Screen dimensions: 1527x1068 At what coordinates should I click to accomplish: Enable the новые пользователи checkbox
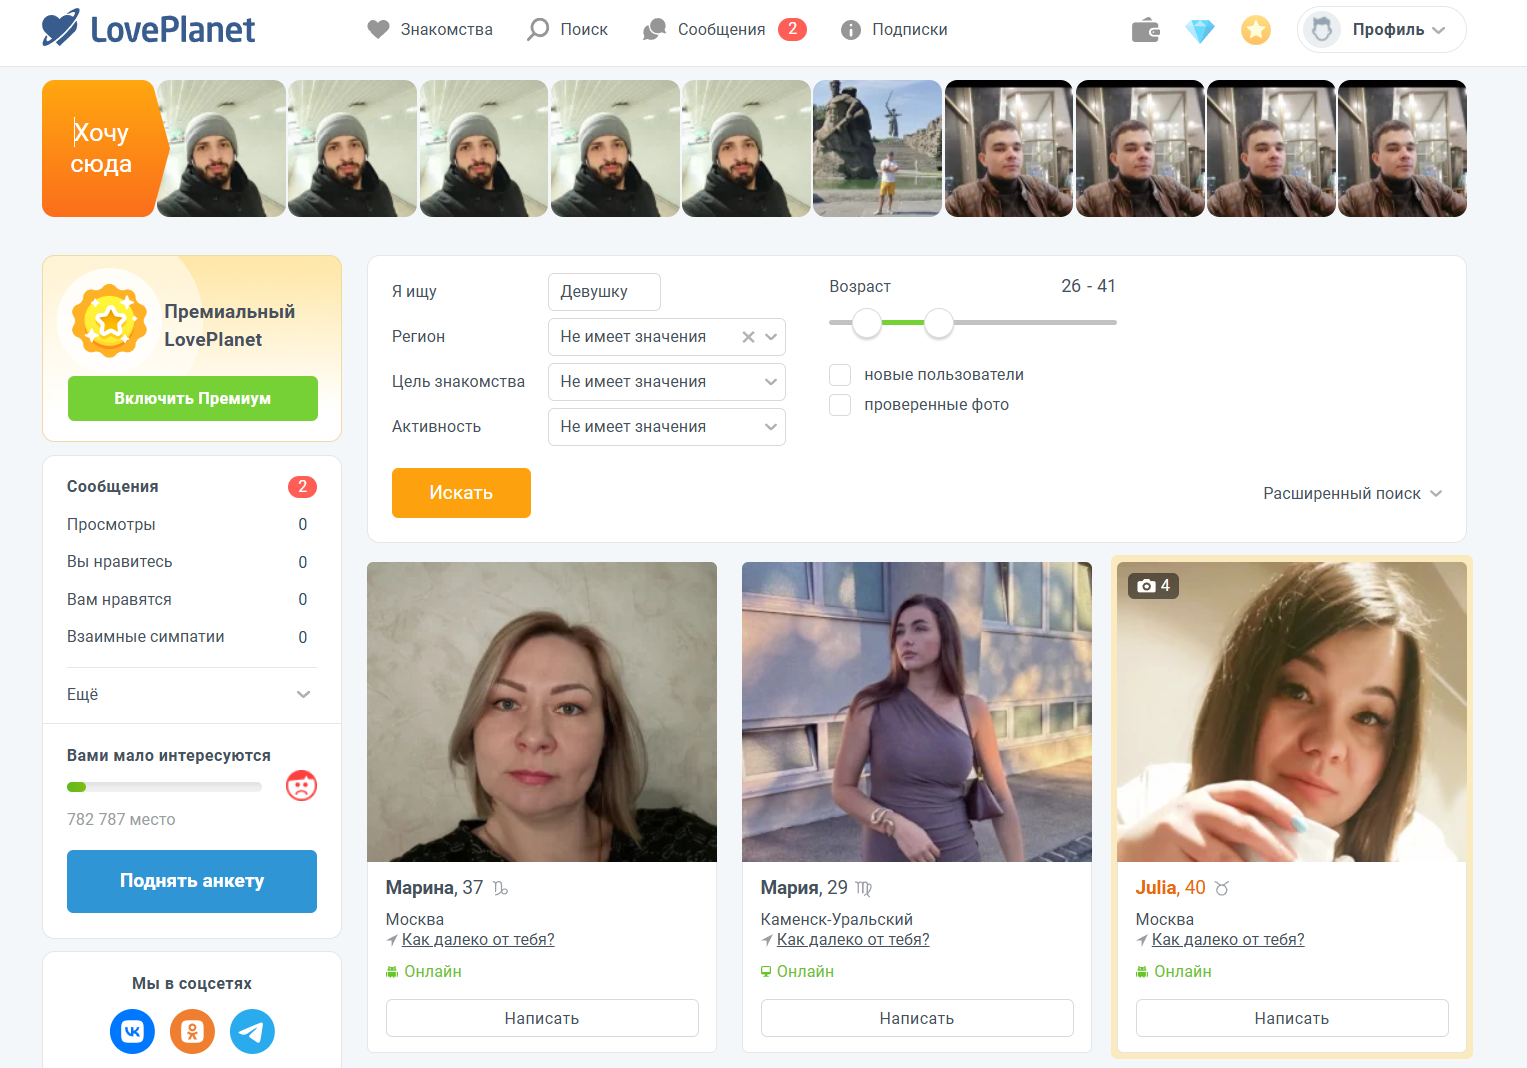[x=840, y=375]
